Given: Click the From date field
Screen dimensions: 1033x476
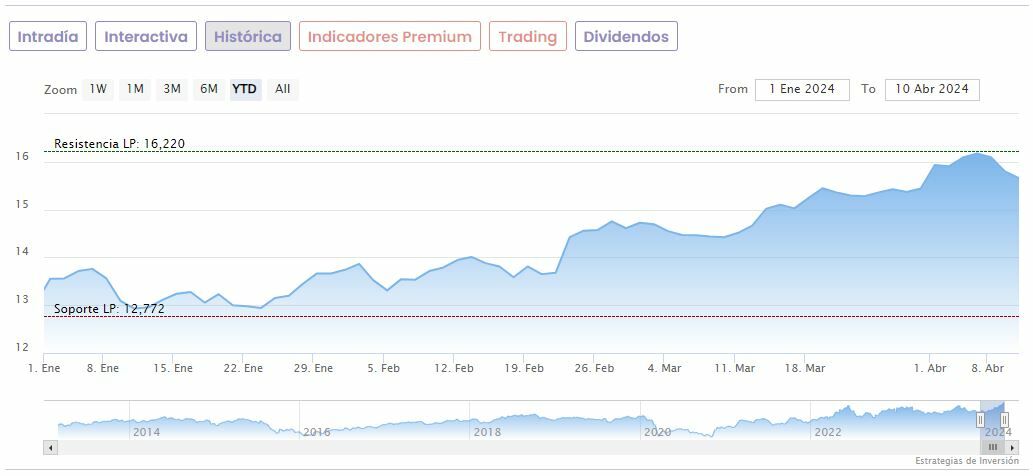Looking at the screenshot, I should pos(802,89).
